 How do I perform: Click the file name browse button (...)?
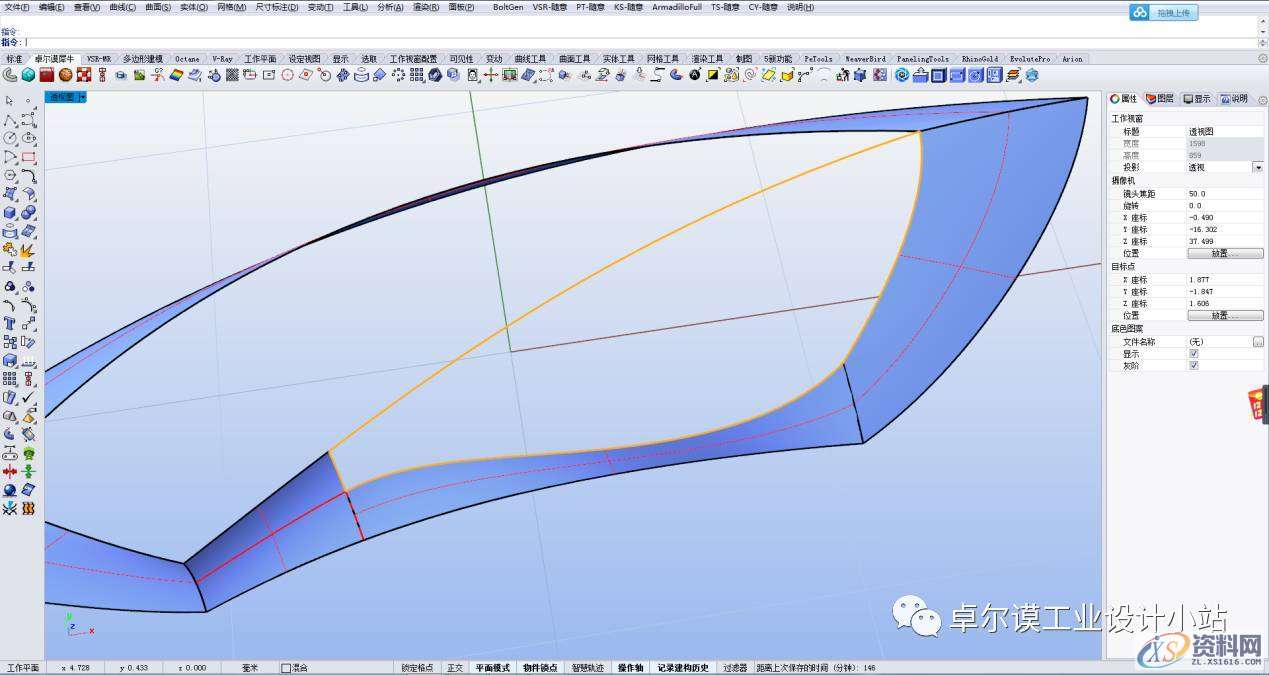[1257, 341]
